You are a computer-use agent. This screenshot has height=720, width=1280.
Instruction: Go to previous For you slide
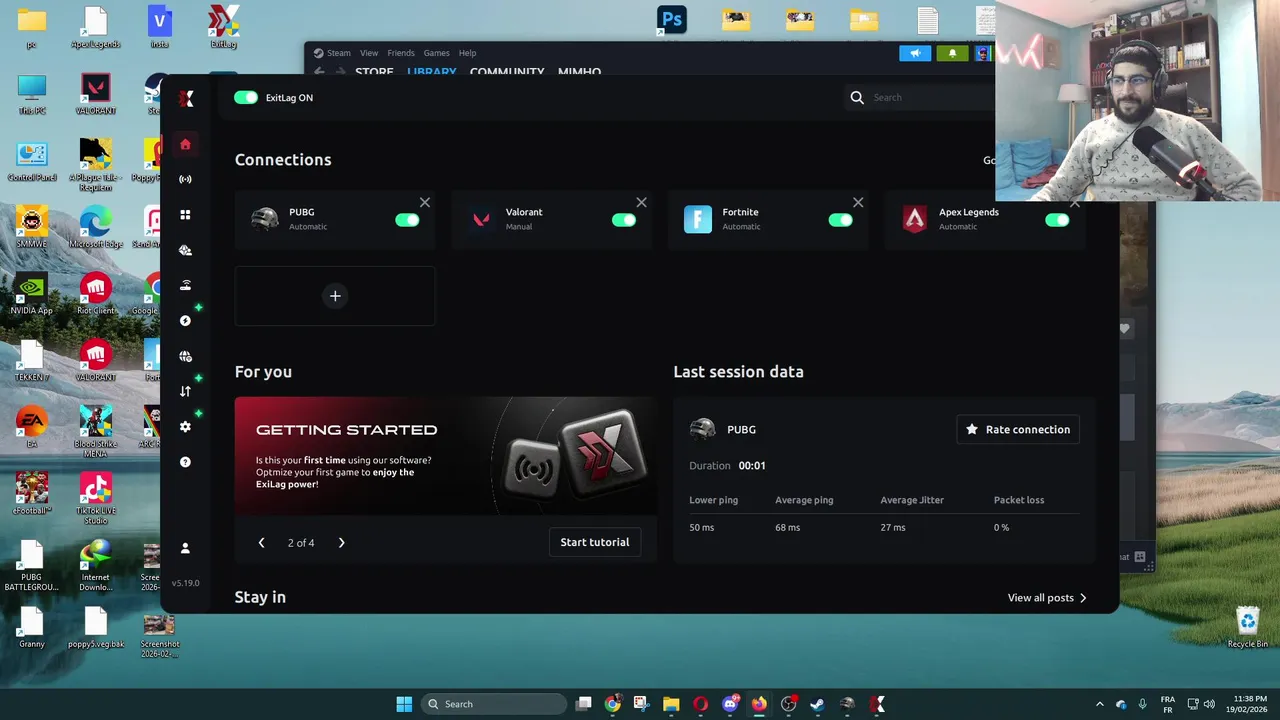261,543
